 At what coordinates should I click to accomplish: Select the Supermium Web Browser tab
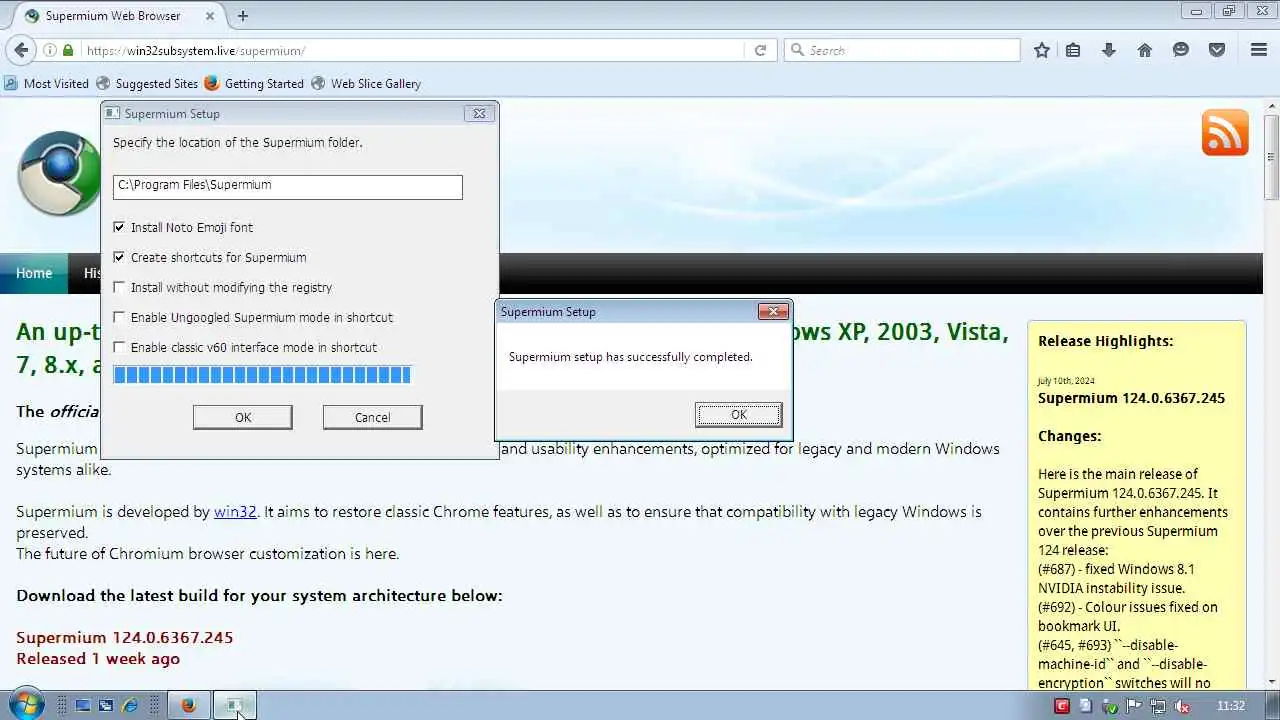tap(115, 16)
